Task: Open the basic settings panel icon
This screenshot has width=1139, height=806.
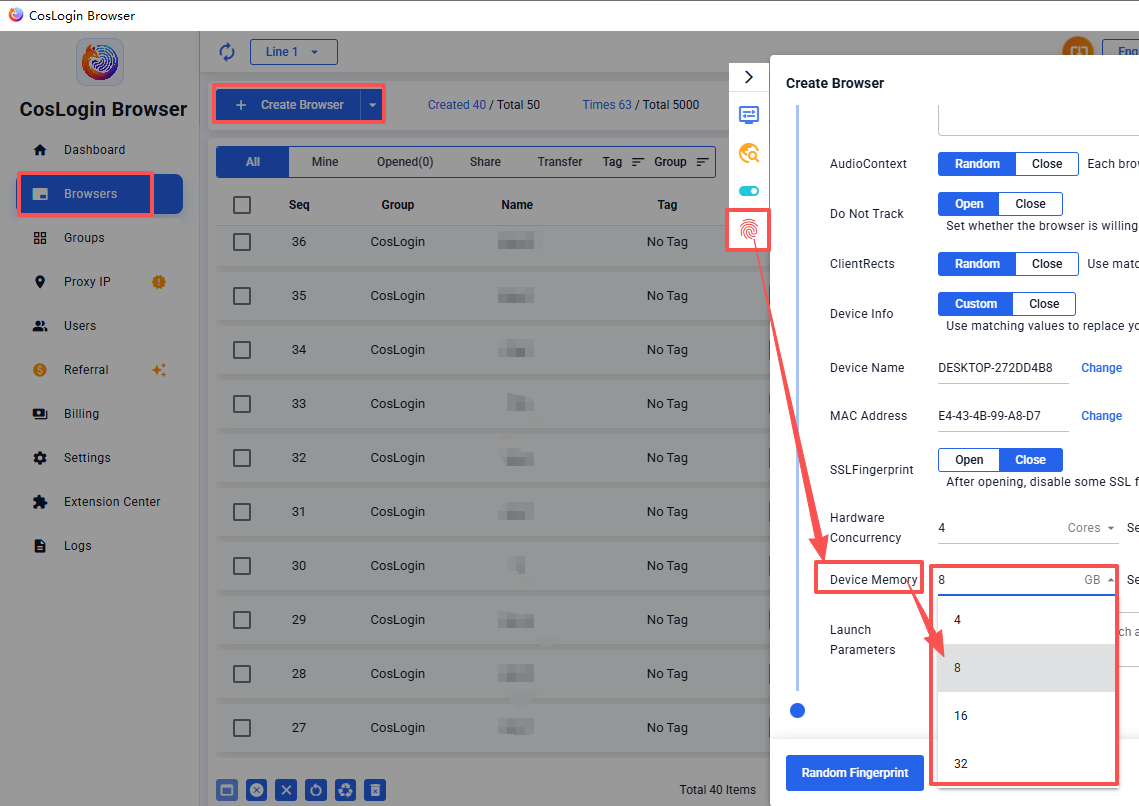Action: [749, 115]
